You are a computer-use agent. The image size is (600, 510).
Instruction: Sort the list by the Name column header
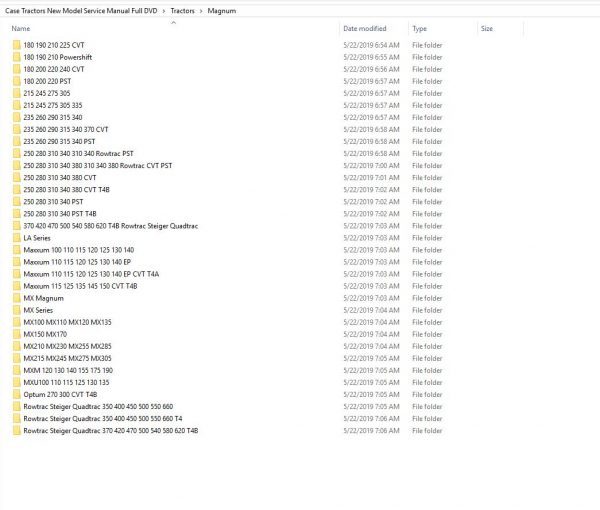[x=21, y=29]
